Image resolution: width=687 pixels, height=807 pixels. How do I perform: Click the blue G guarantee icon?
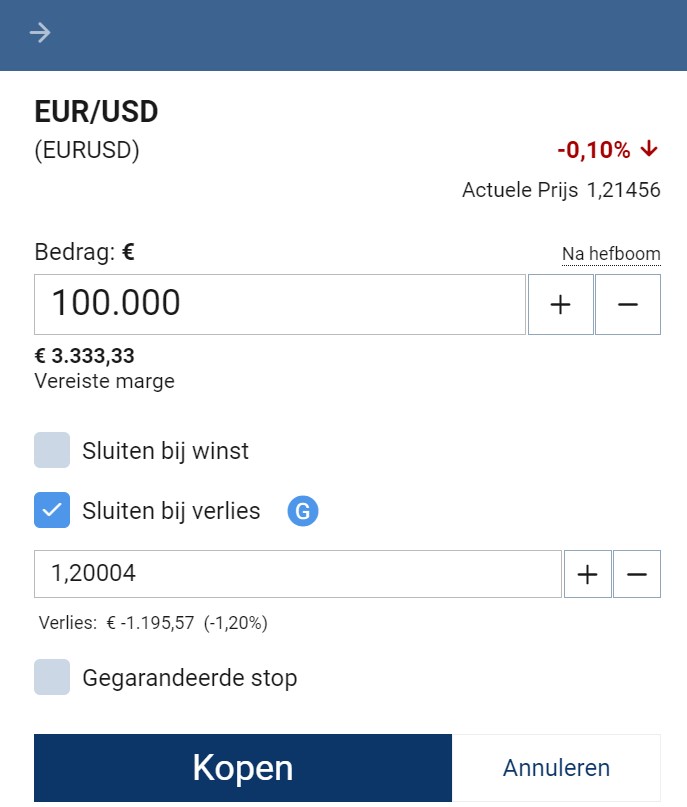tap(302, 510)
